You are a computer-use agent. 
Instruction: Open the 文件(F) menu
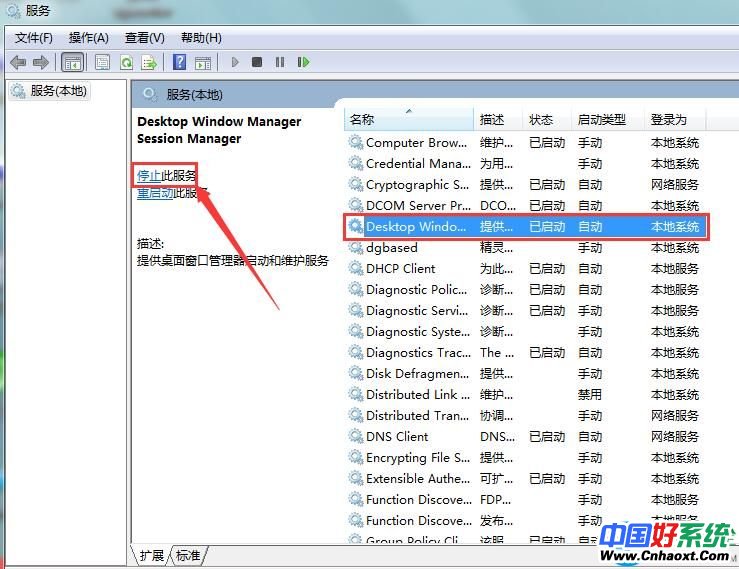pyautogui.click(x=34, y=38)
